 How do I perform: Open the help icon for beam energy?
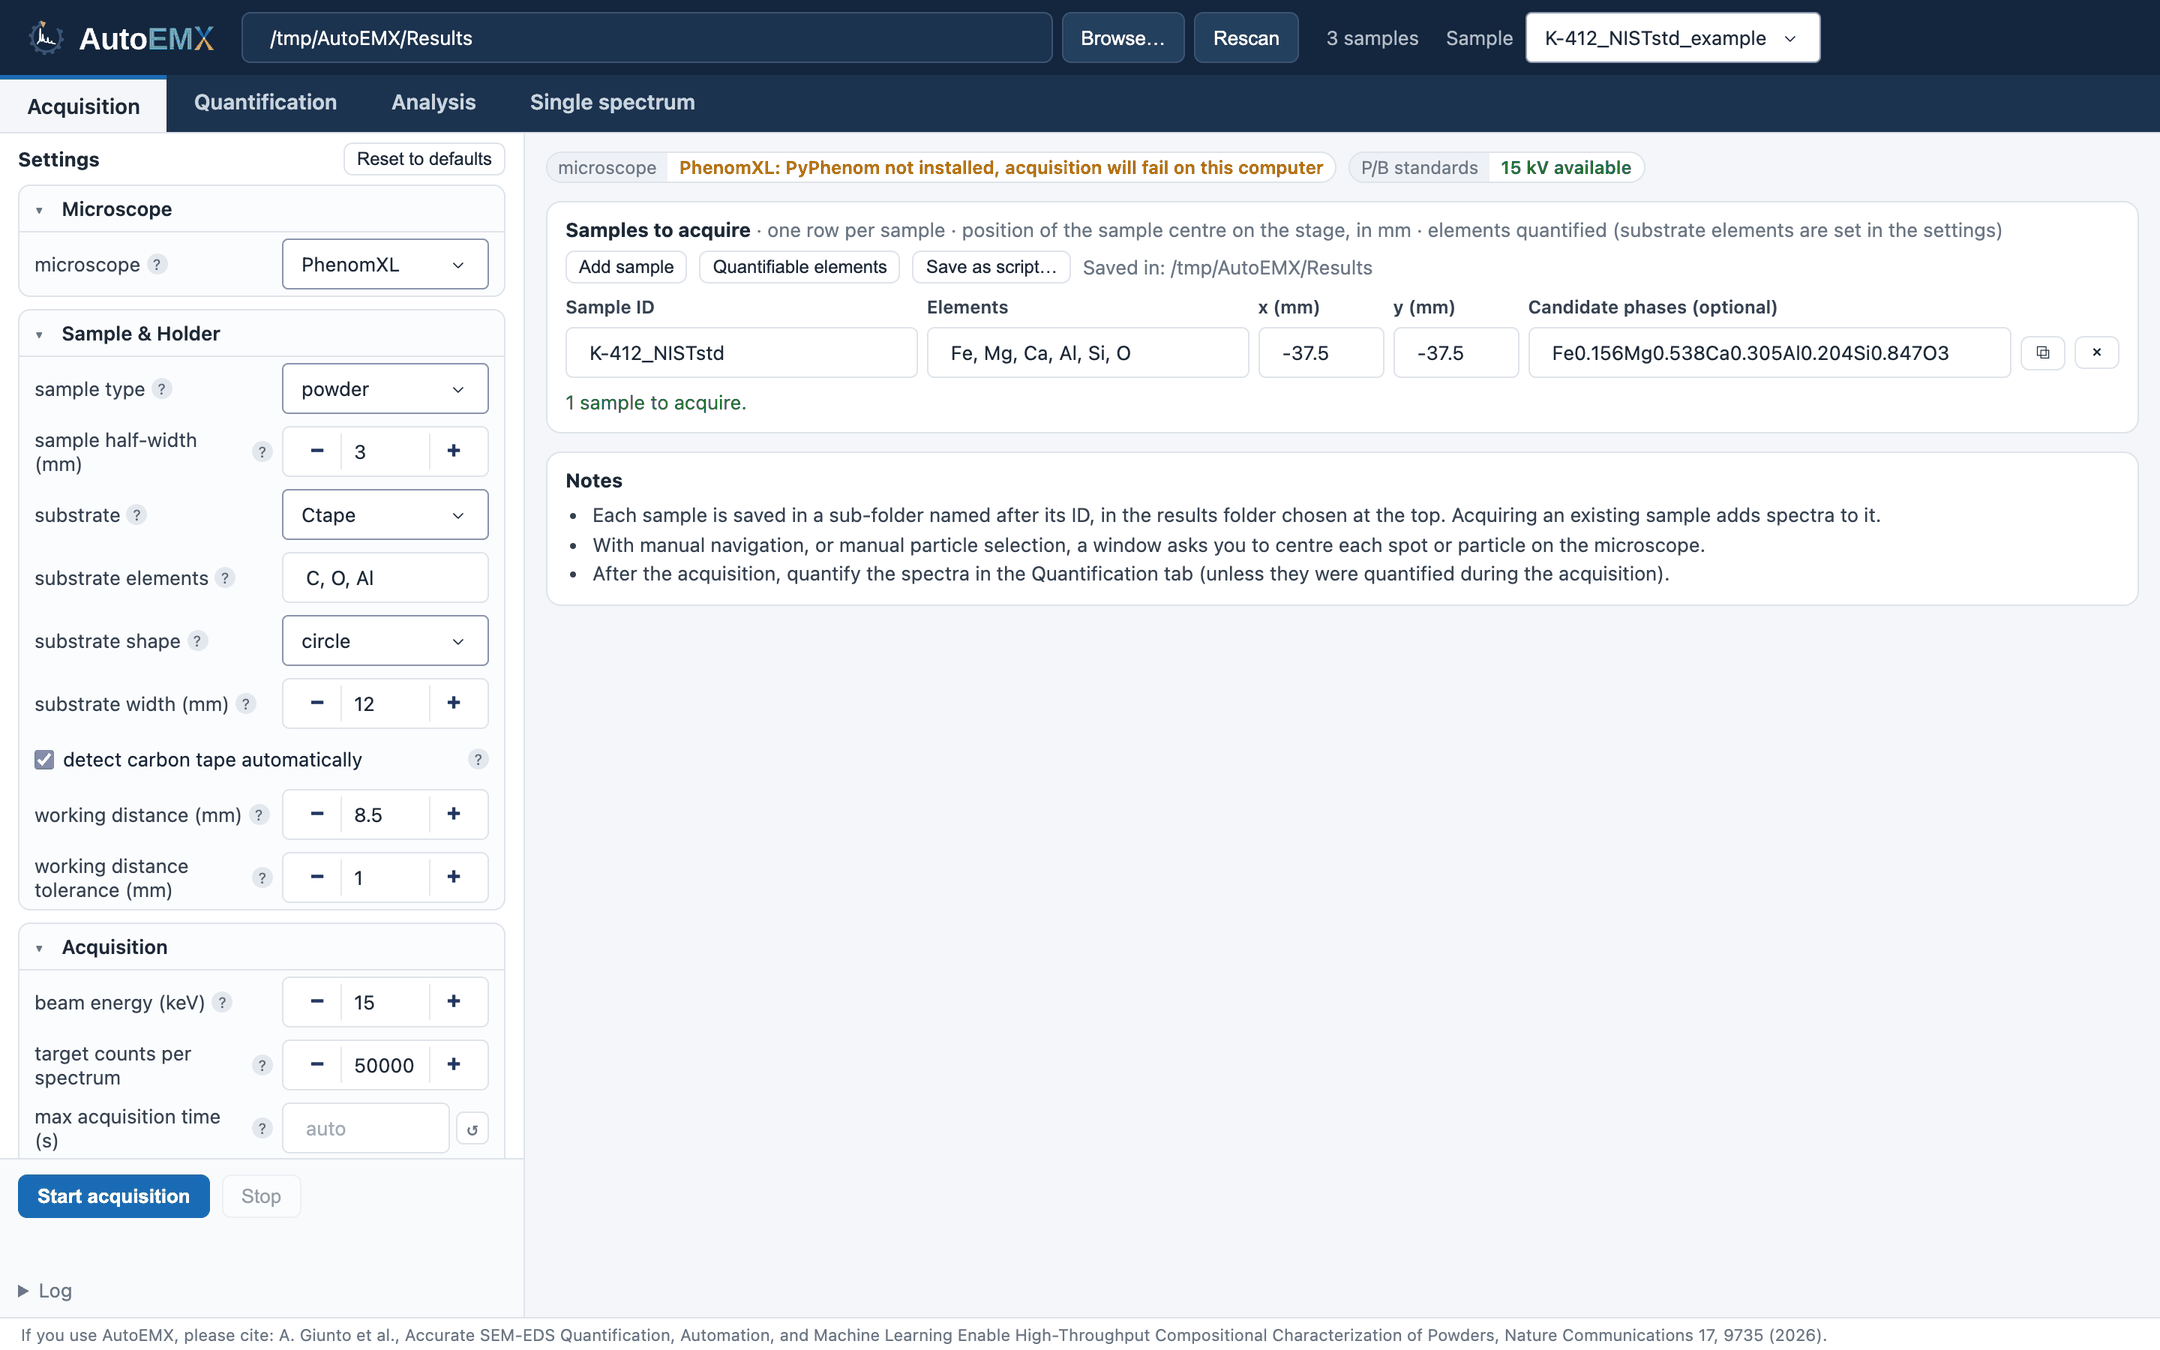[x=222, y=1003]
